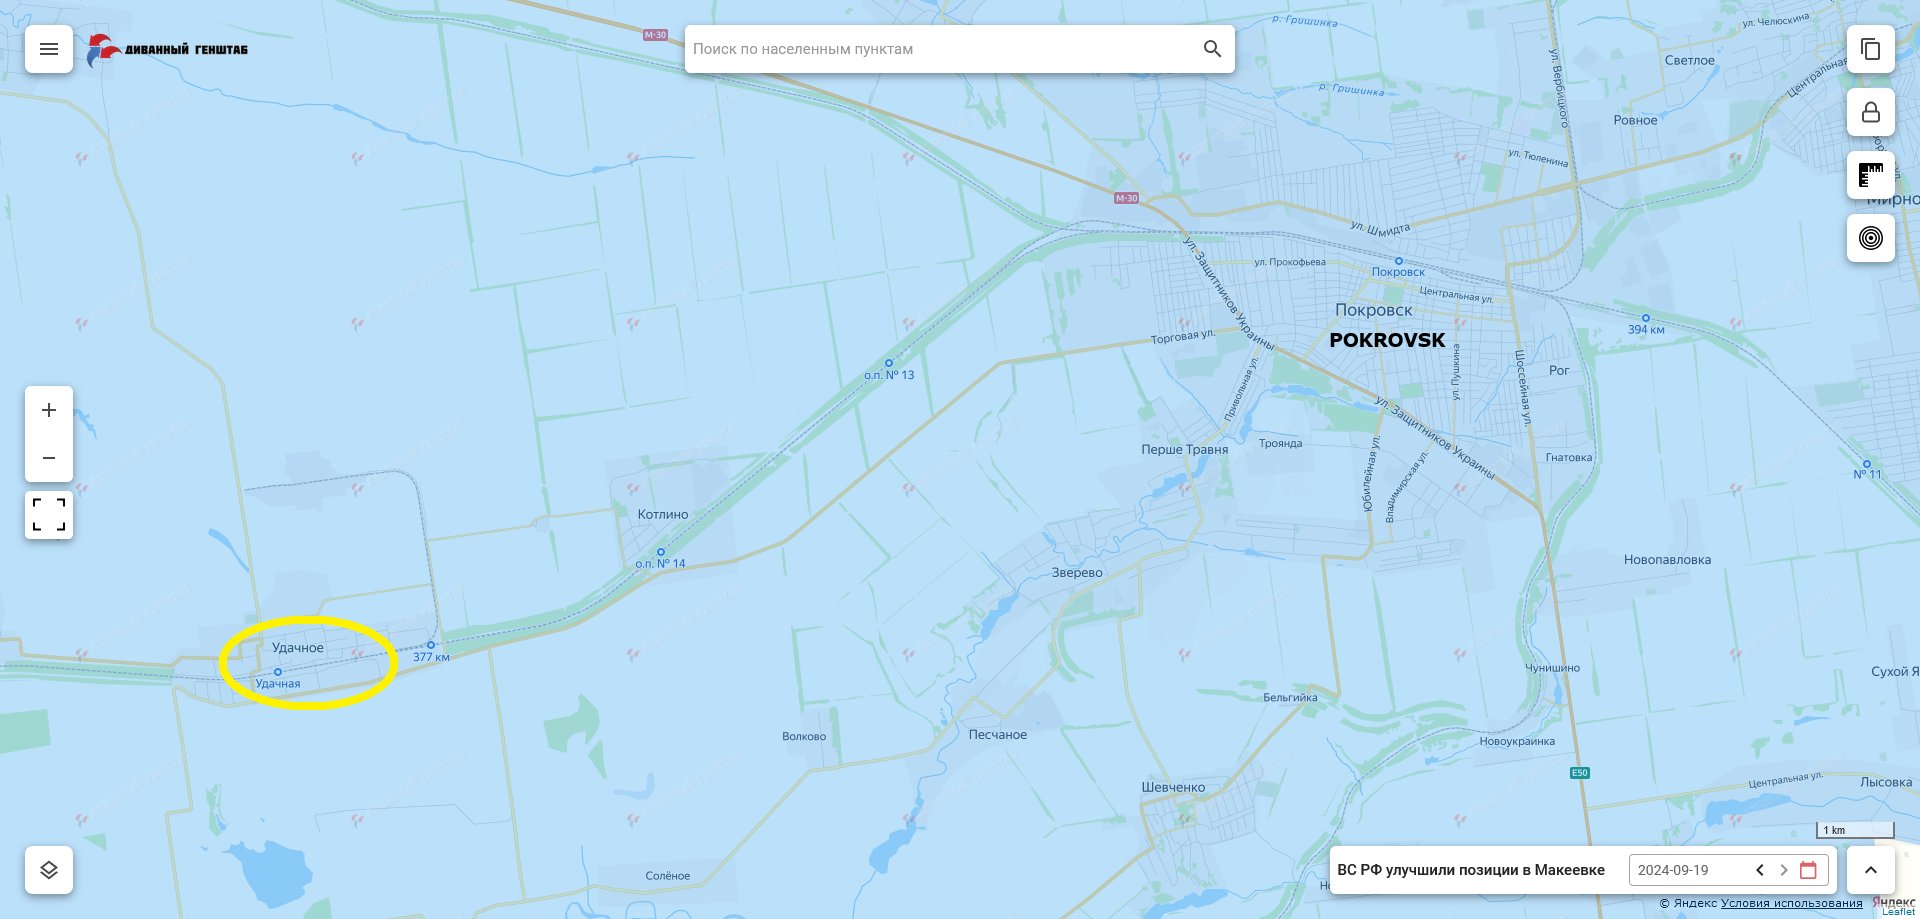Toggle the map lock button
The width and height of the screenshot is (1920, 919).
pos(1871,112)
